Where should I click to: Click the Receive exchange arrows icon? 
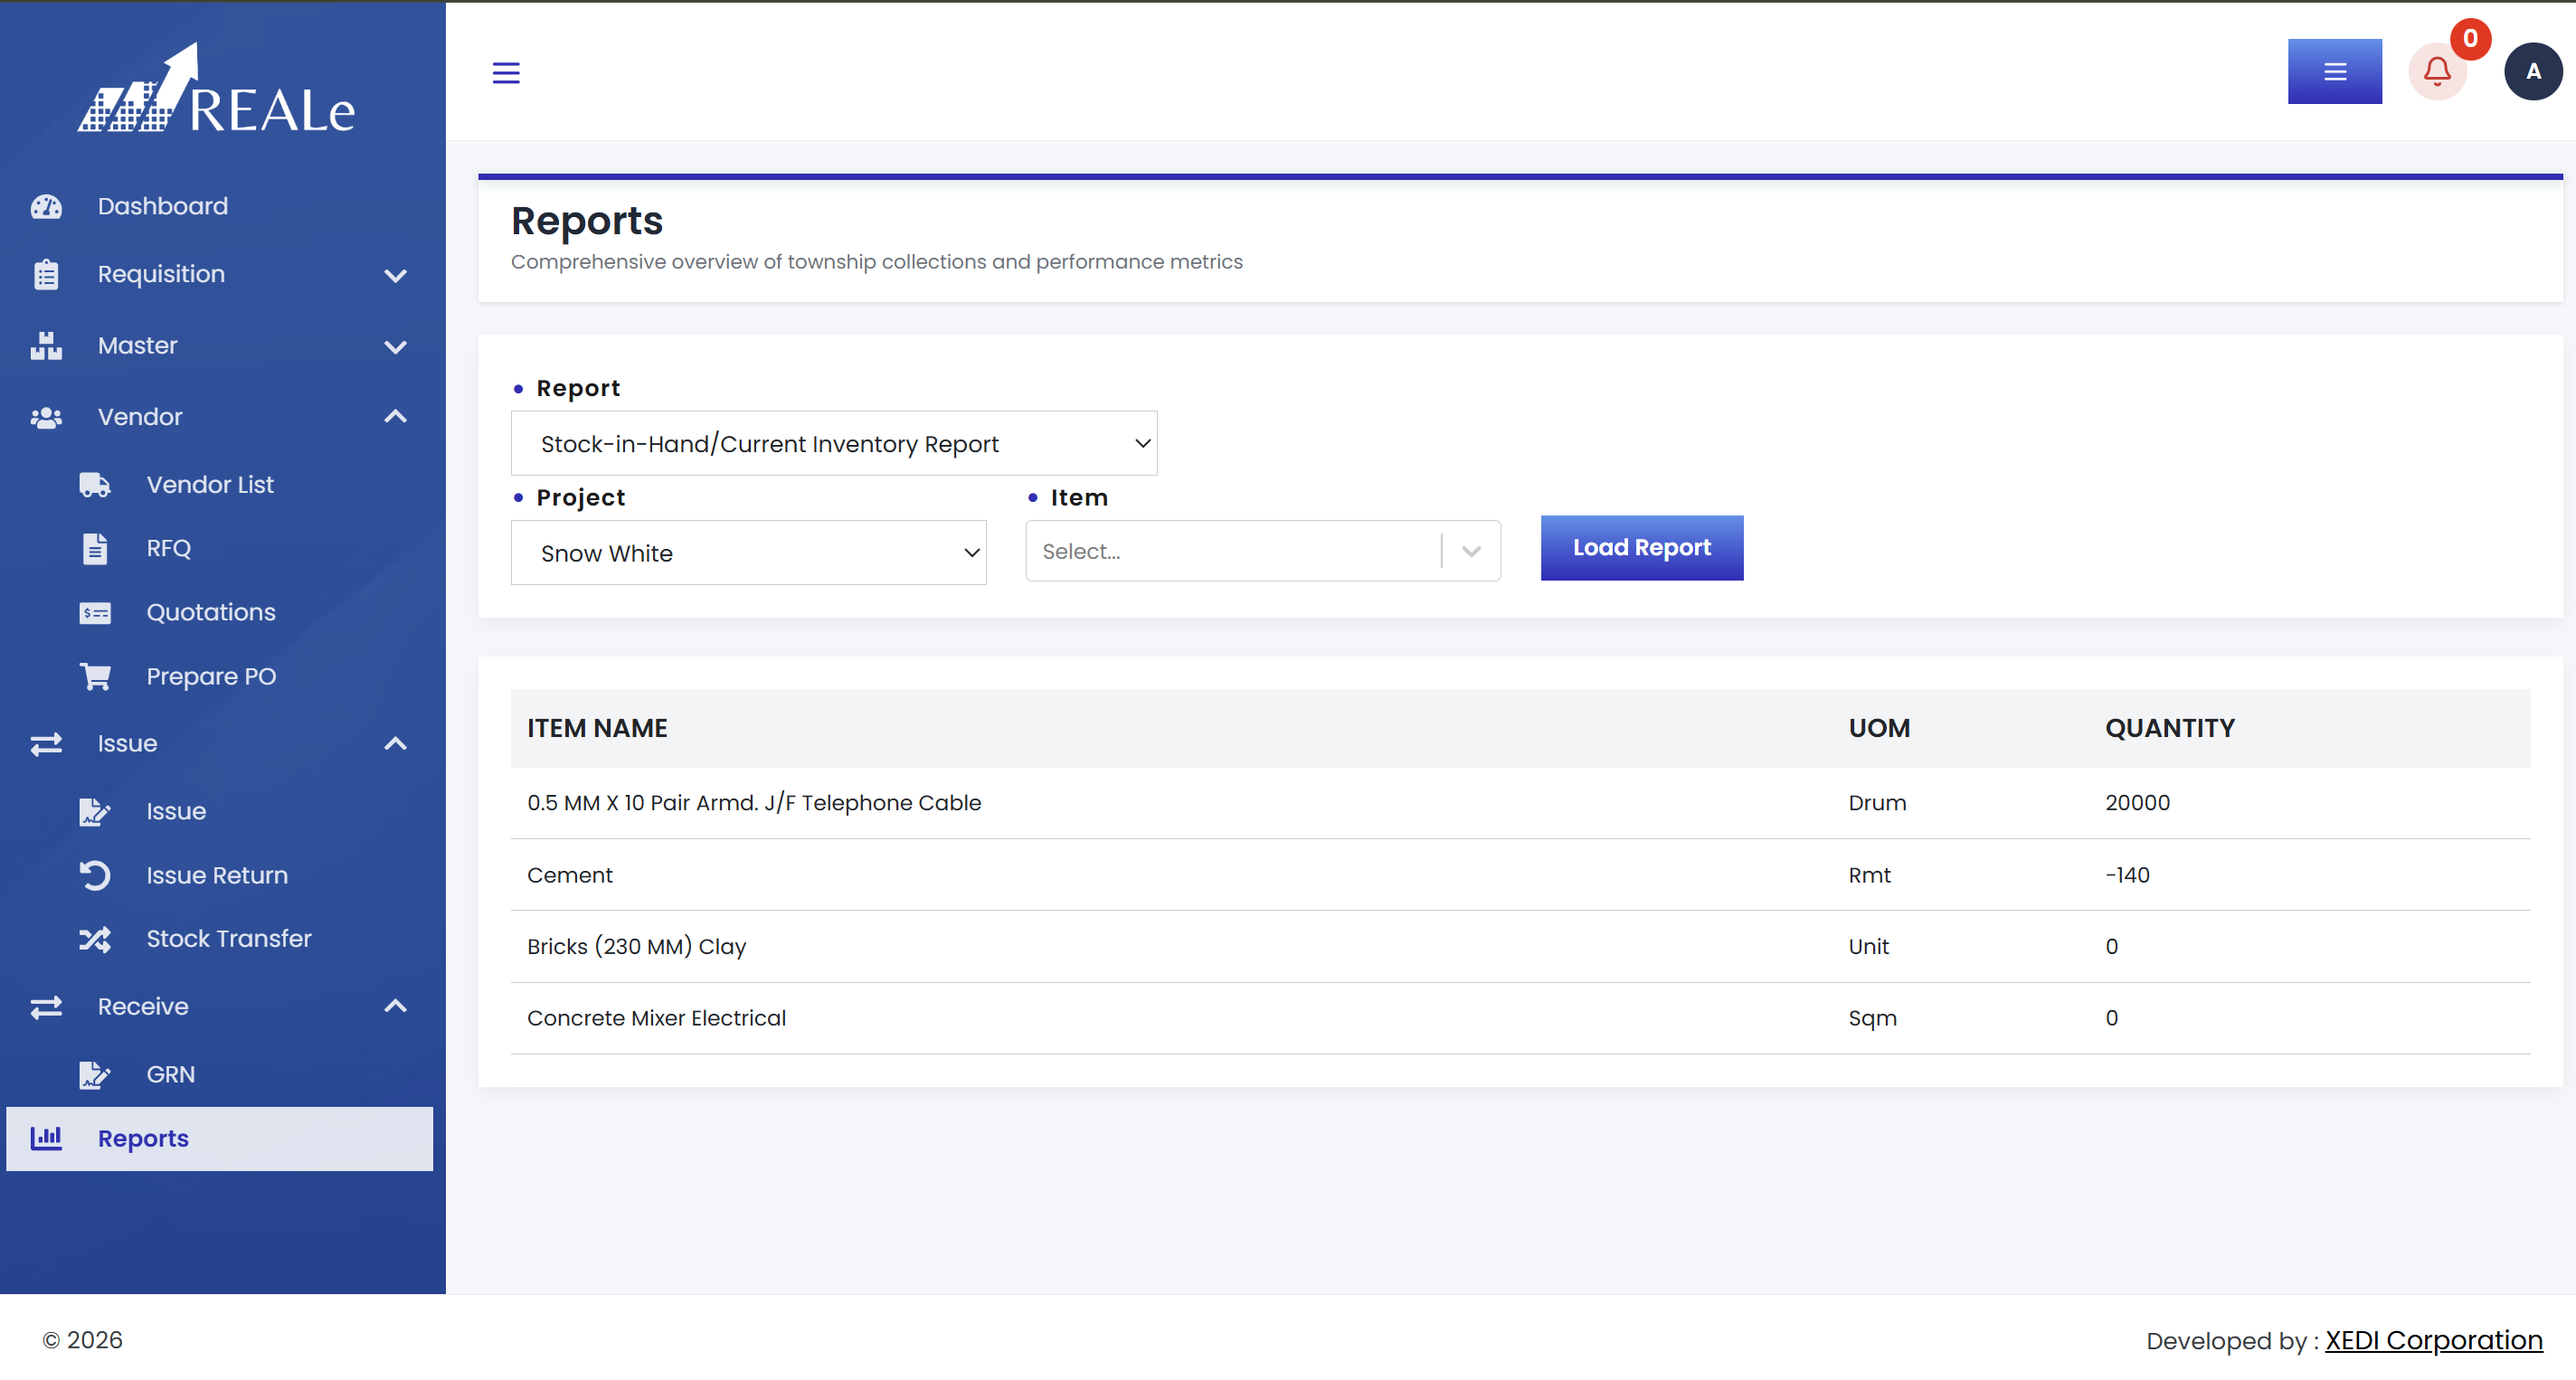pos(46,1007)
